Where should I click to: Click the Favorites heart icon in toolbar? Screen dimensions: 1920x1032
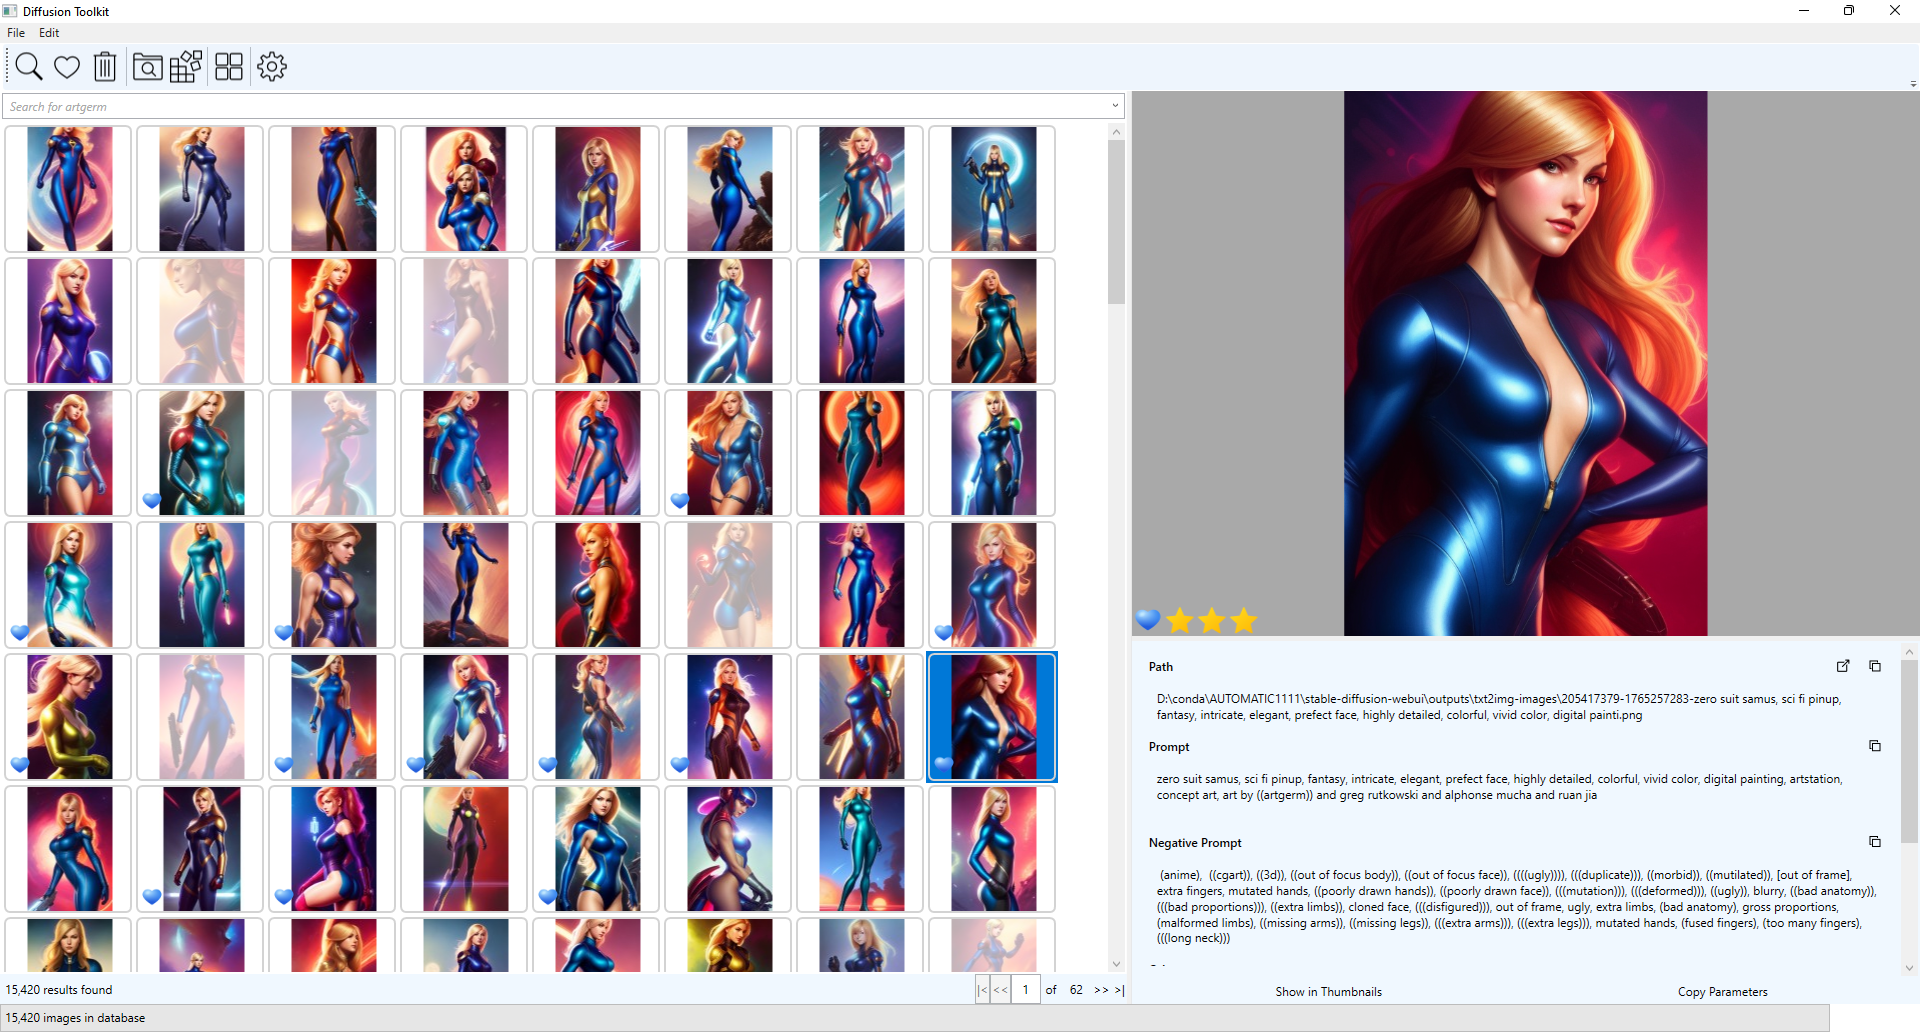pyautogui.click(x=66, y=66)
